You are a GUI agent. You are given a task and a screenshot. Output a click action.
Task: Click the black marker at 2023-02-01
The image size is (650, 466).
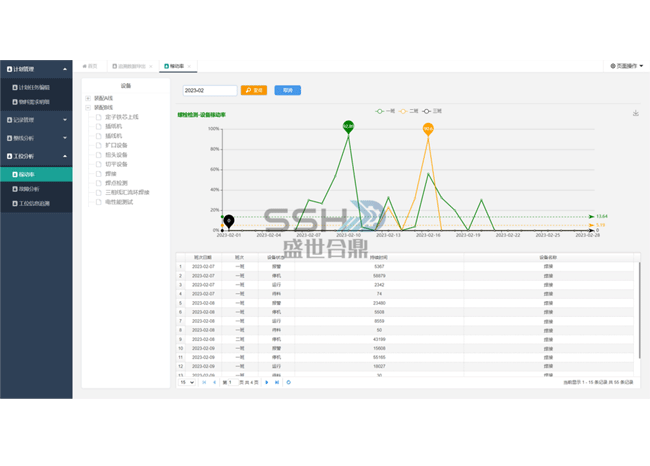229,221
